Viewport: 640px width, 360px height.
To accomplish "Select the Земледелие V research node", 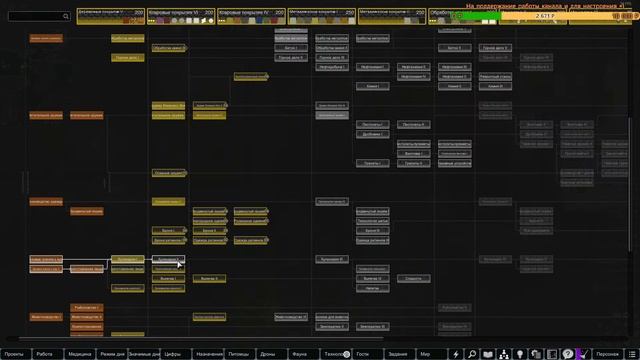I will [x=332, y=327].
